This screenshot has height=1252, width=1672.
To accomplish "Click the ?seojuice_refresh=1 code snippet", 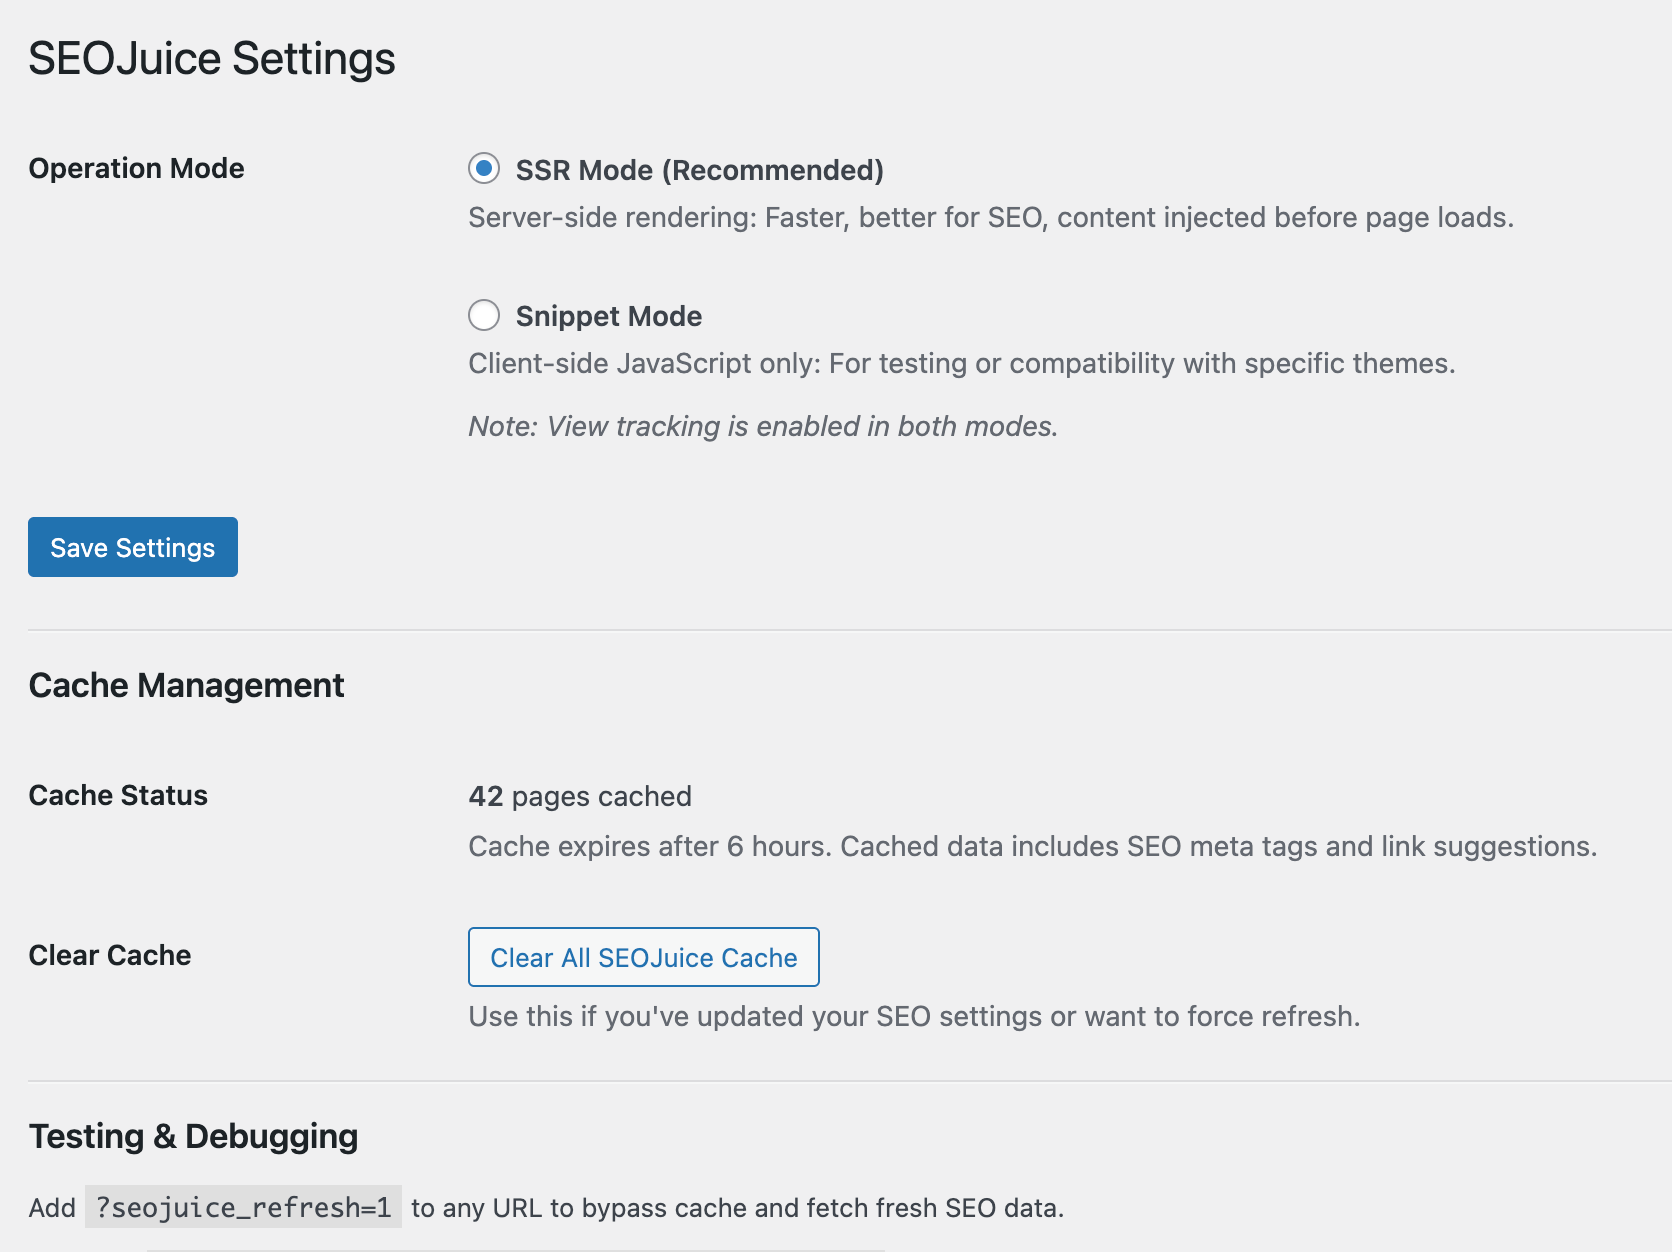I will tap(243, 1207).
